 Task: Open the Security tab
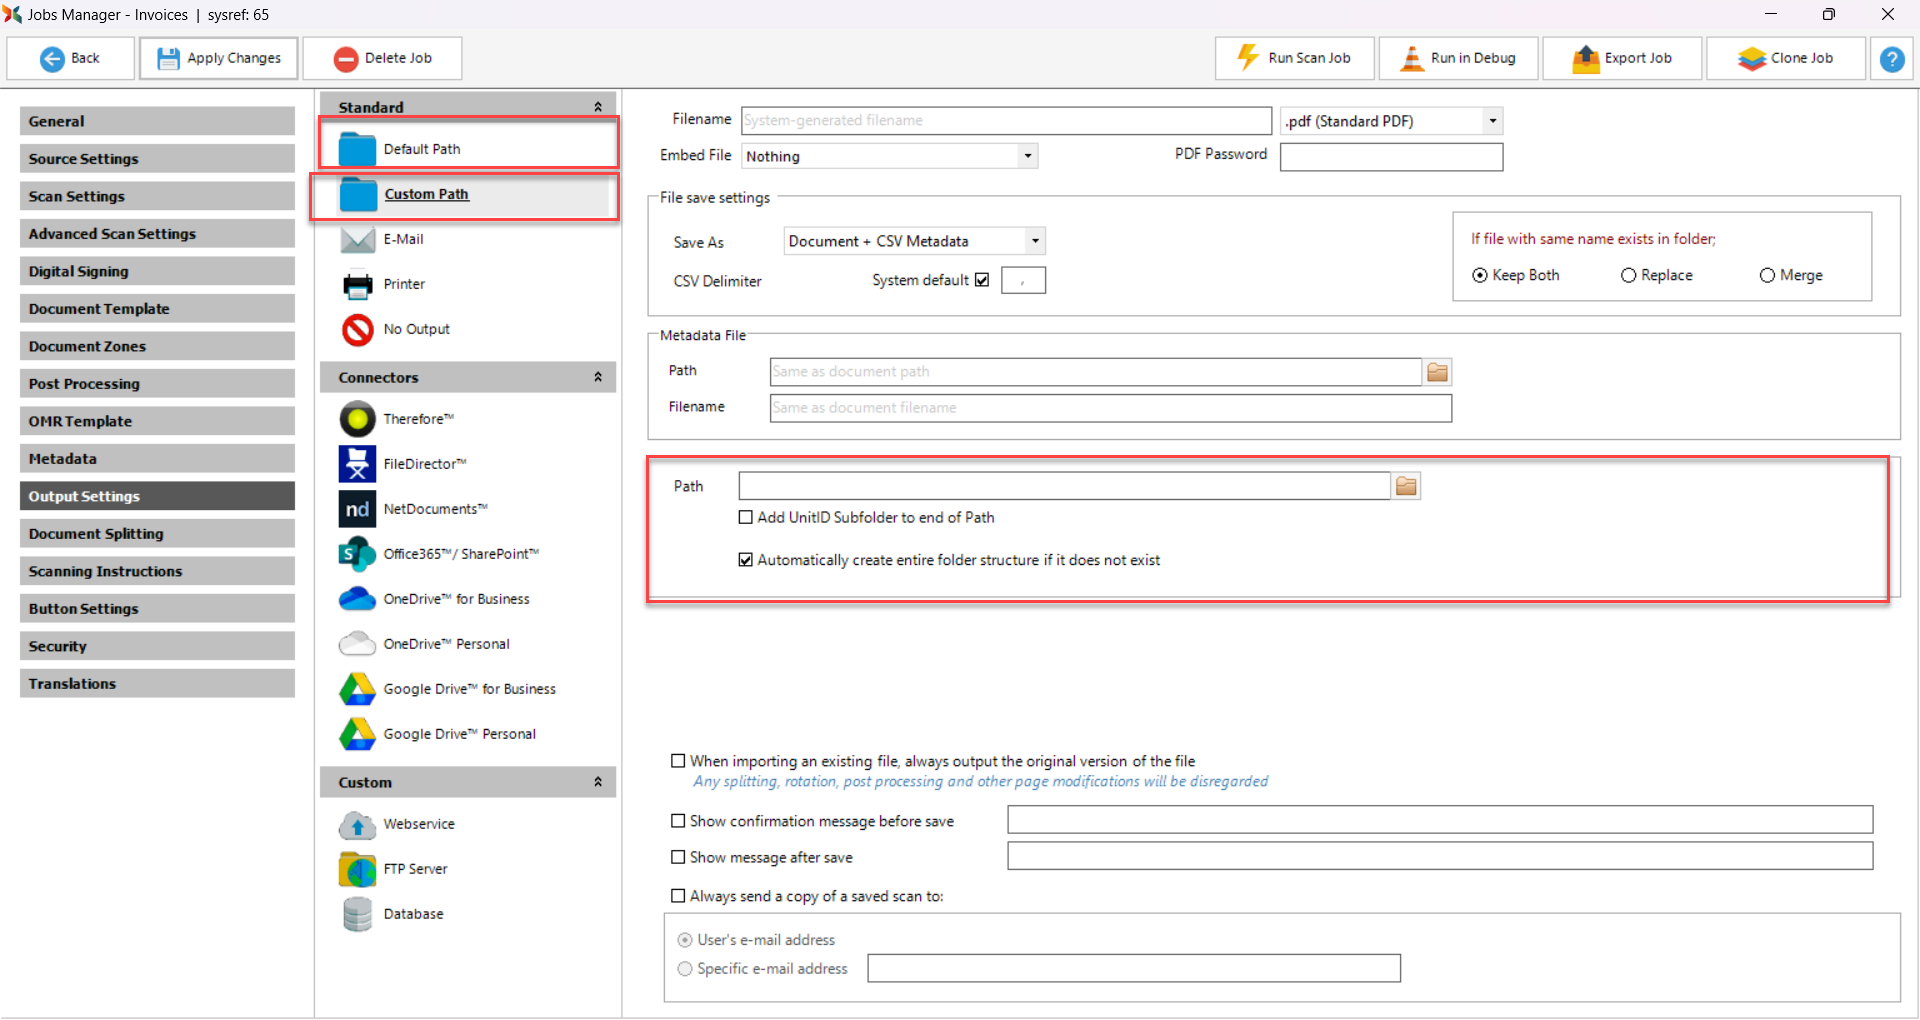pos(157,646)
